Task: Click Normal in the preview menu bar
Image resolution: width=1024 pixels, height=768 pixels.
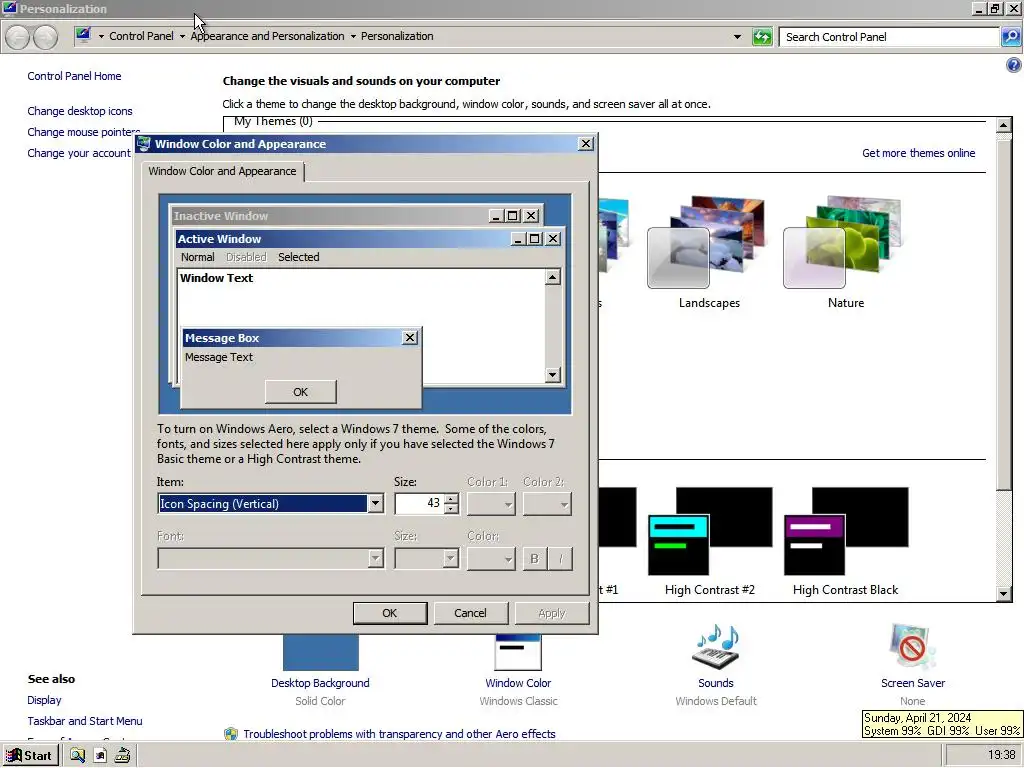Action: 197,257
